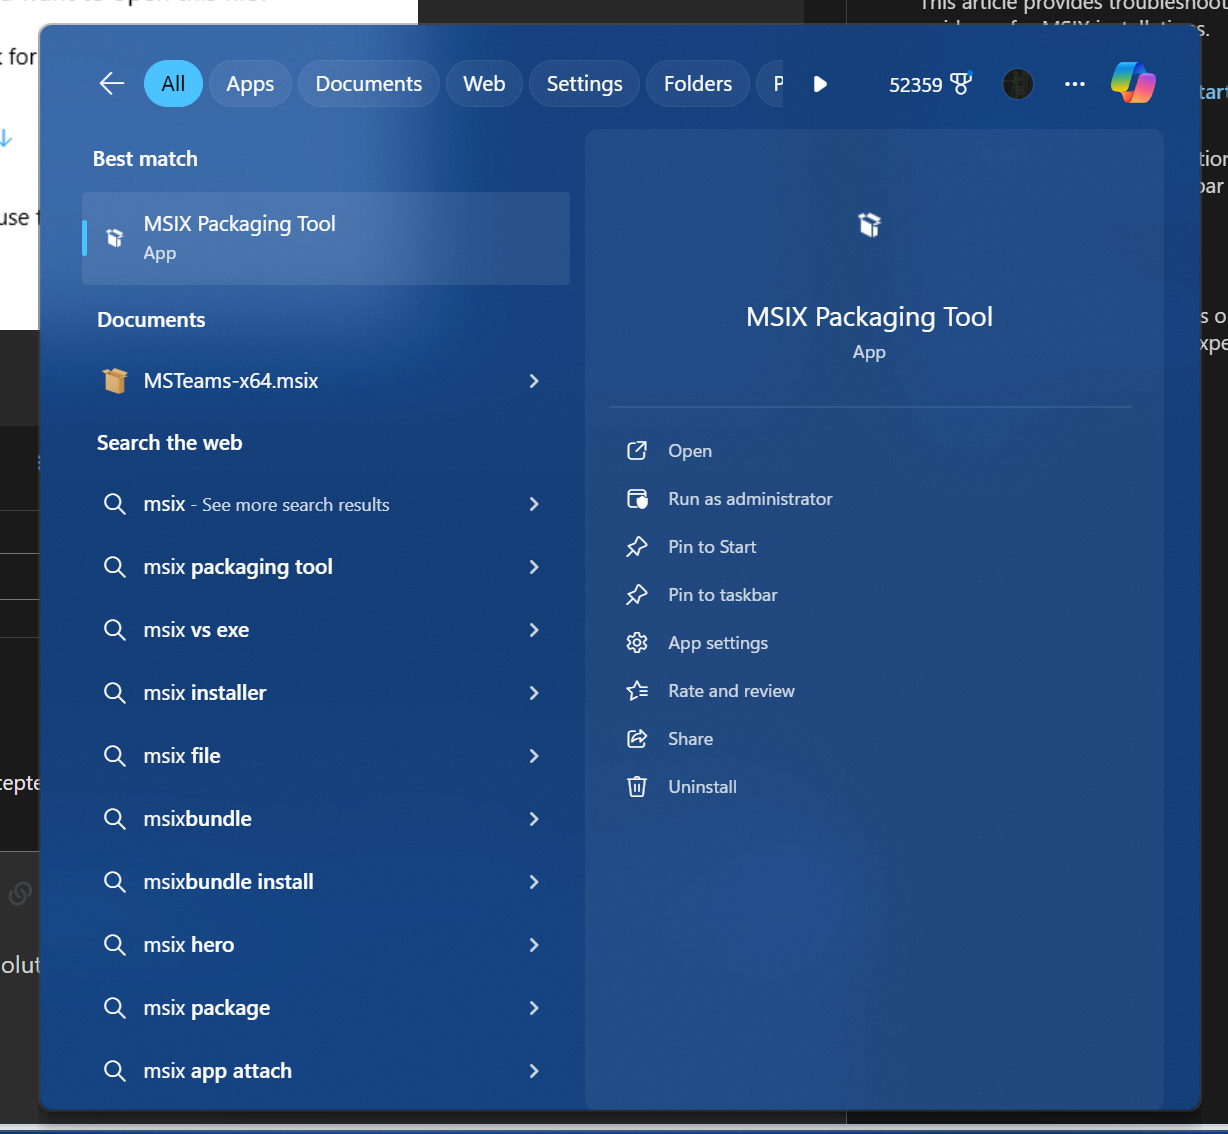
Task: Open the 52359 rewards points badge
Action: click(x=930, y=84)
